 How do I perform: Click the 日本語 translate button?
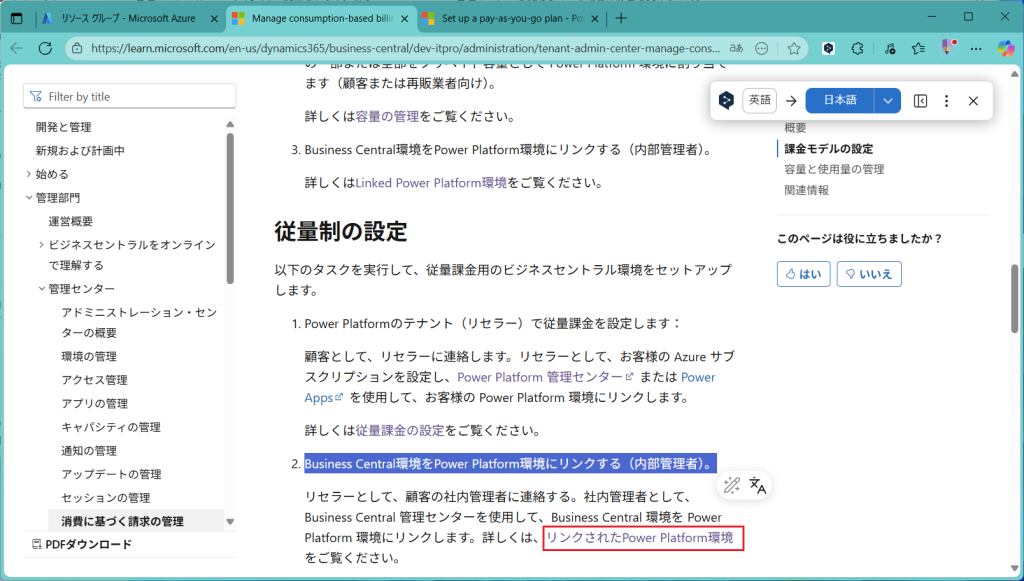tap(840, 101)
